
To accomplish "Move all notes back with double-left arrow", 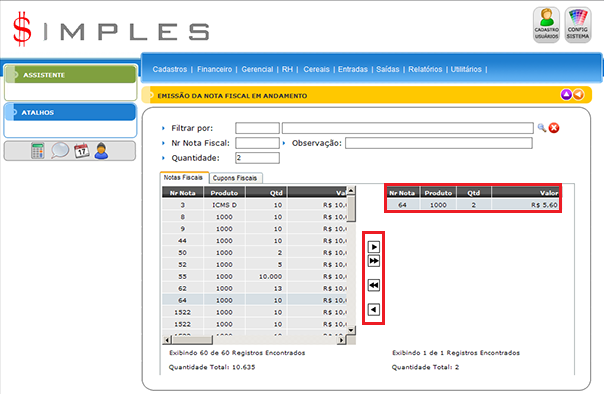I will (x=374, y=285).
